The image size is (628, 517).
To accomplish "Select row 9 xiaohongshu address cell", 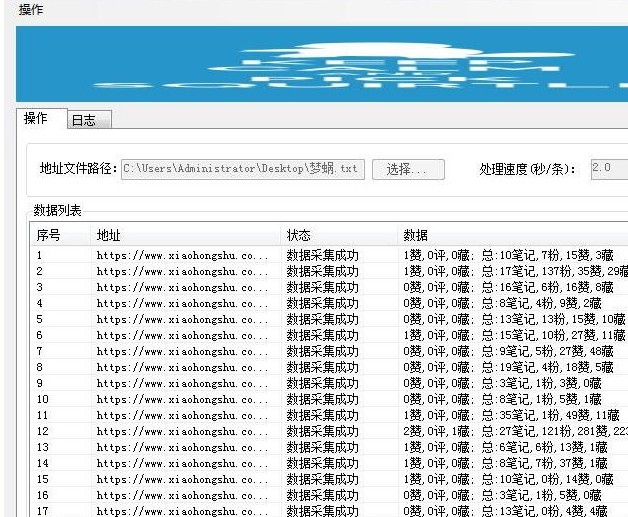I will pyautogui.click(x=182, y=383).
